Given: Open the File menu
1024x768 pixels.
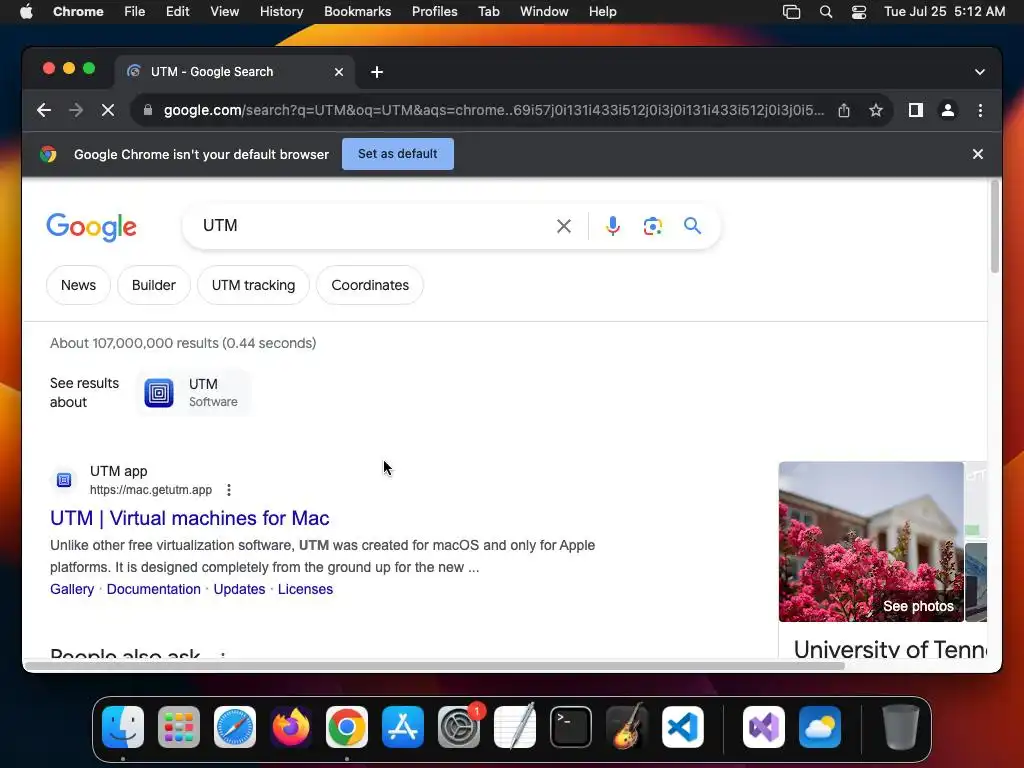Looking at the screenshot, I should tap(135, 12).
